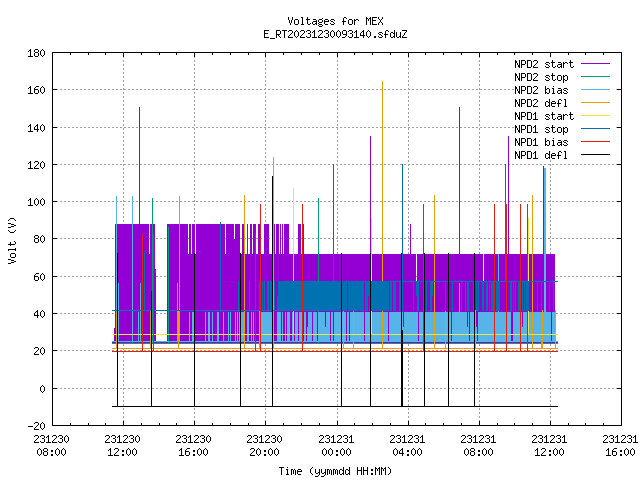Click the green NPD2 stop legend line
Screen dimensions: 640x480
(595, 77)
